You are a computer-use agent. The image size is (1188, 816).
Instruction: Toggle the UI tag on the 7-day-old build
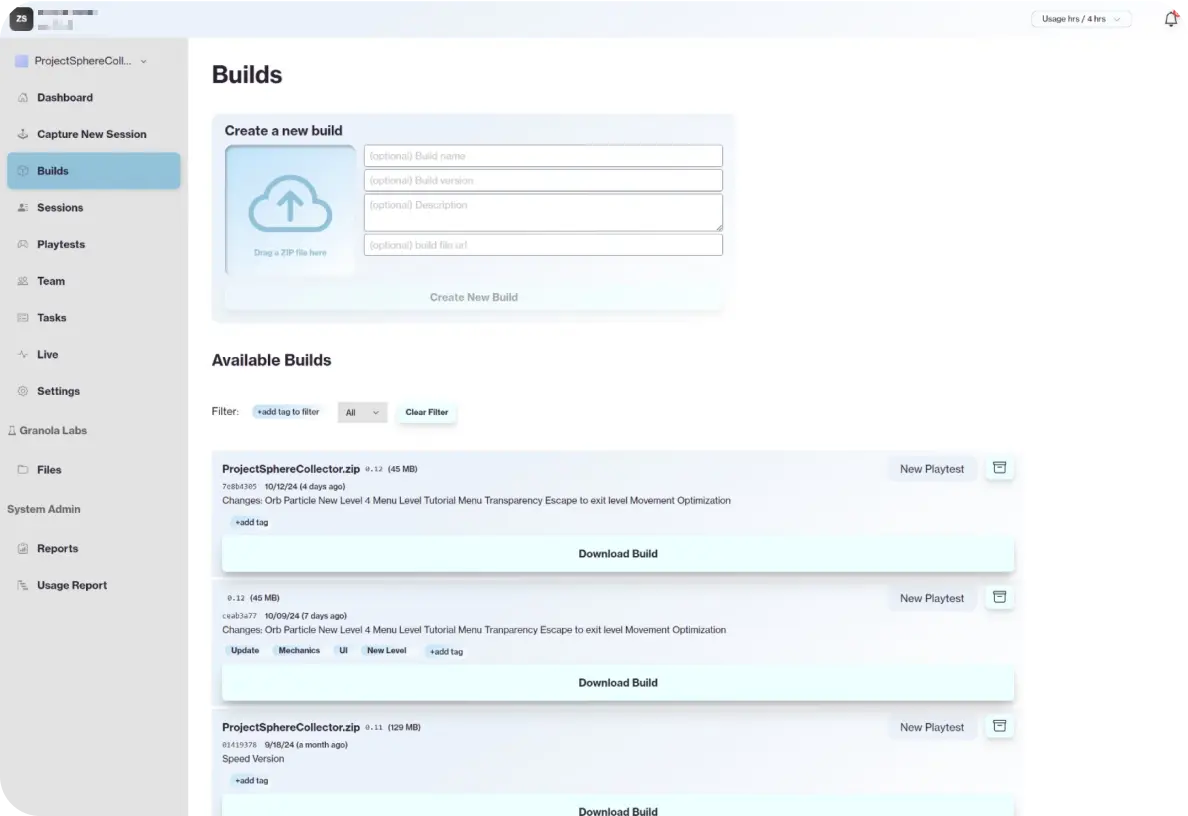(x=343, y=650)
